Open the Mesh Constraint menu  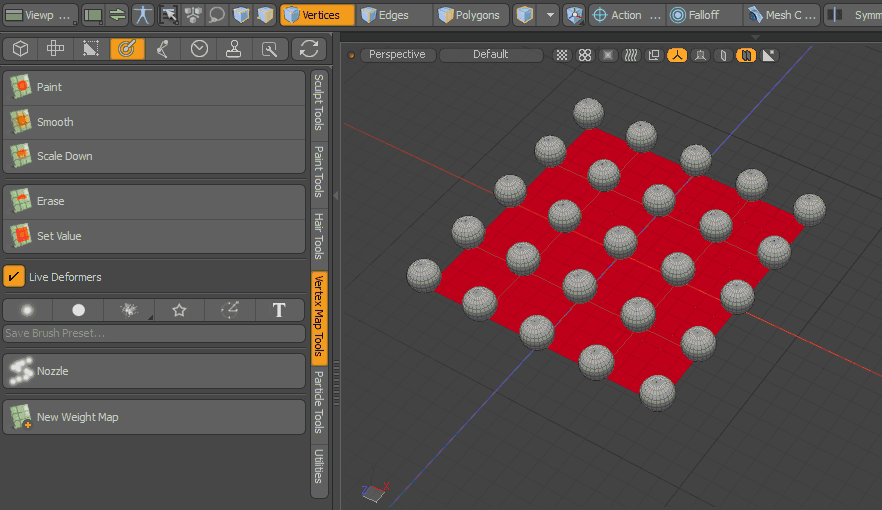point(782,15)
